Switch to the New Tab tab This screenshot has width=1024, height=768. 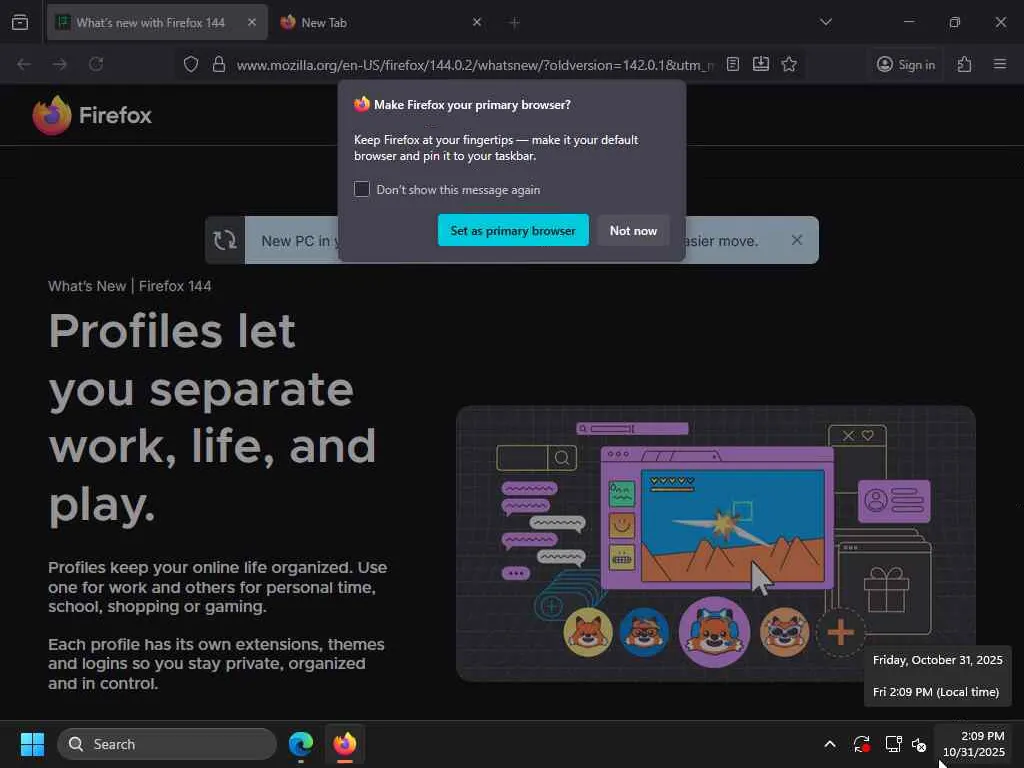pyautogui.click(x=382, y=22)
